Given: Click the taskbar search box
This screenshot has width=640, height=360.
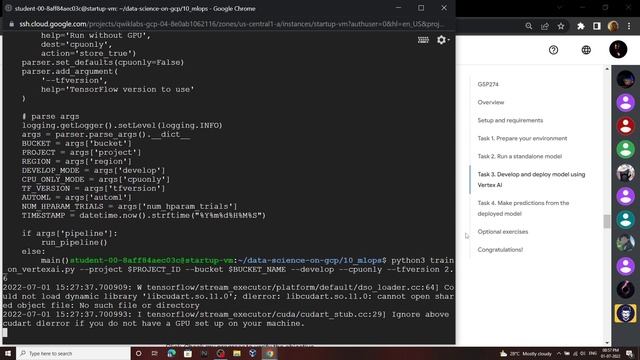Looking at the screenshot, I should pyautogui.click(x=73, y=353).
